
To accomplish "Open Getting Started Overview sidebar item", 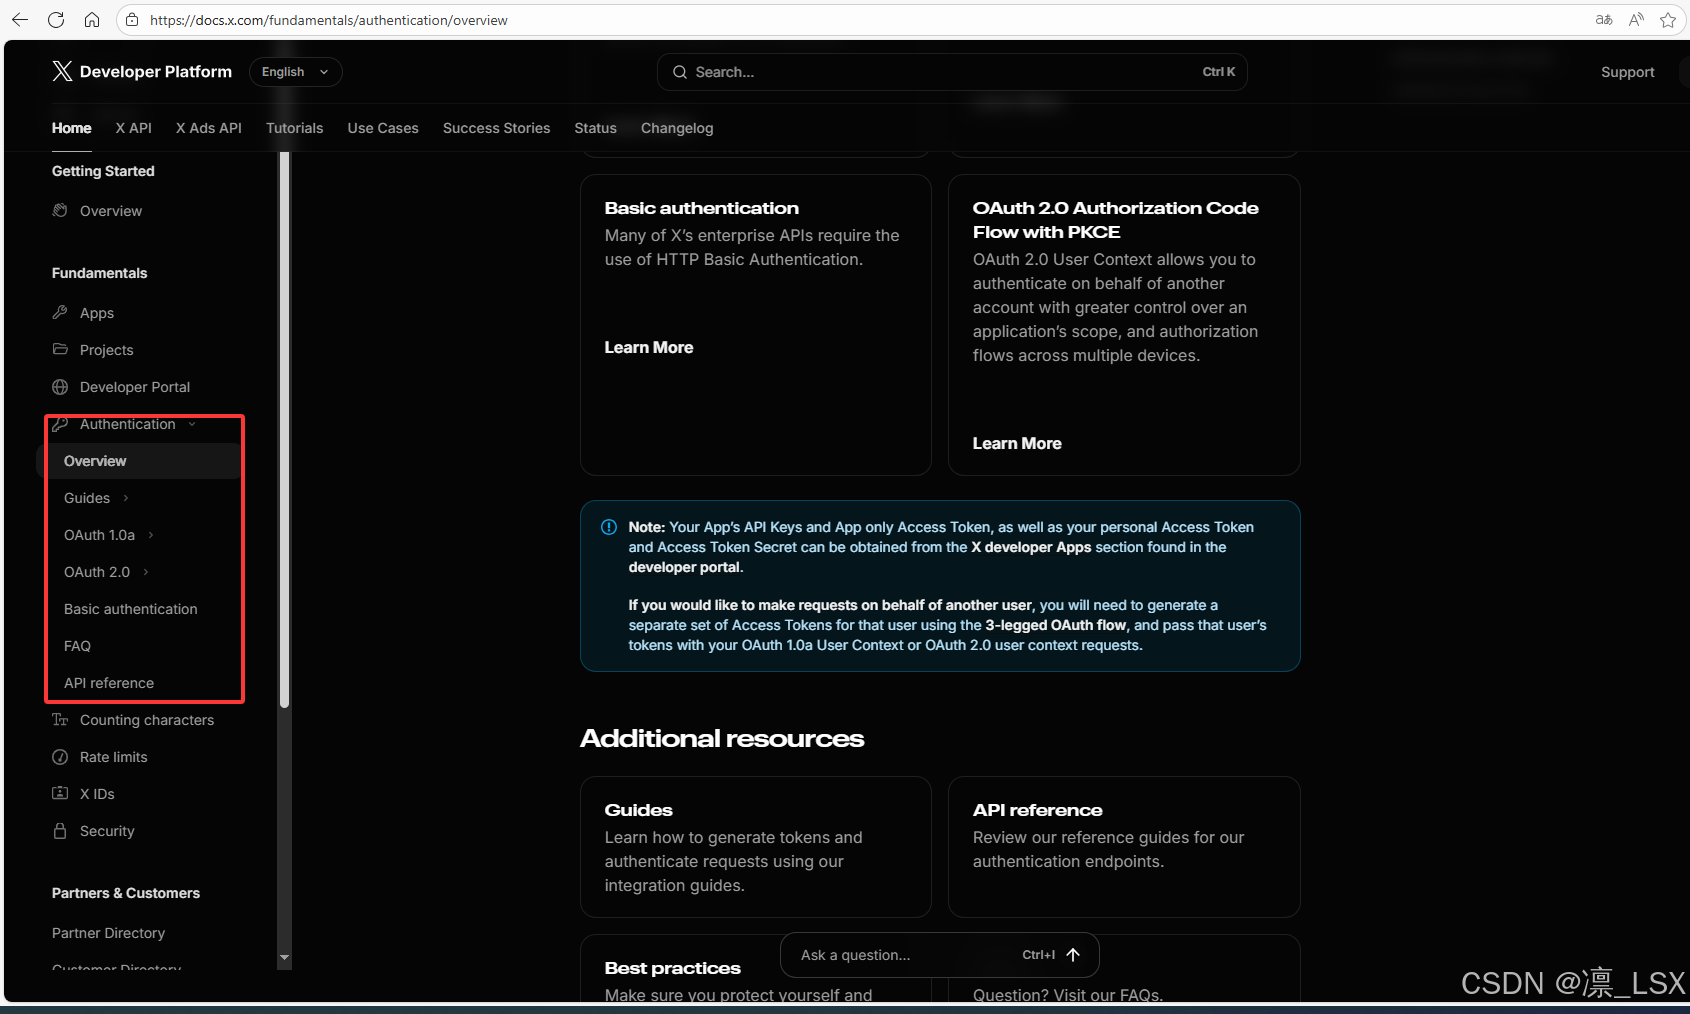I will coord(111,211).
